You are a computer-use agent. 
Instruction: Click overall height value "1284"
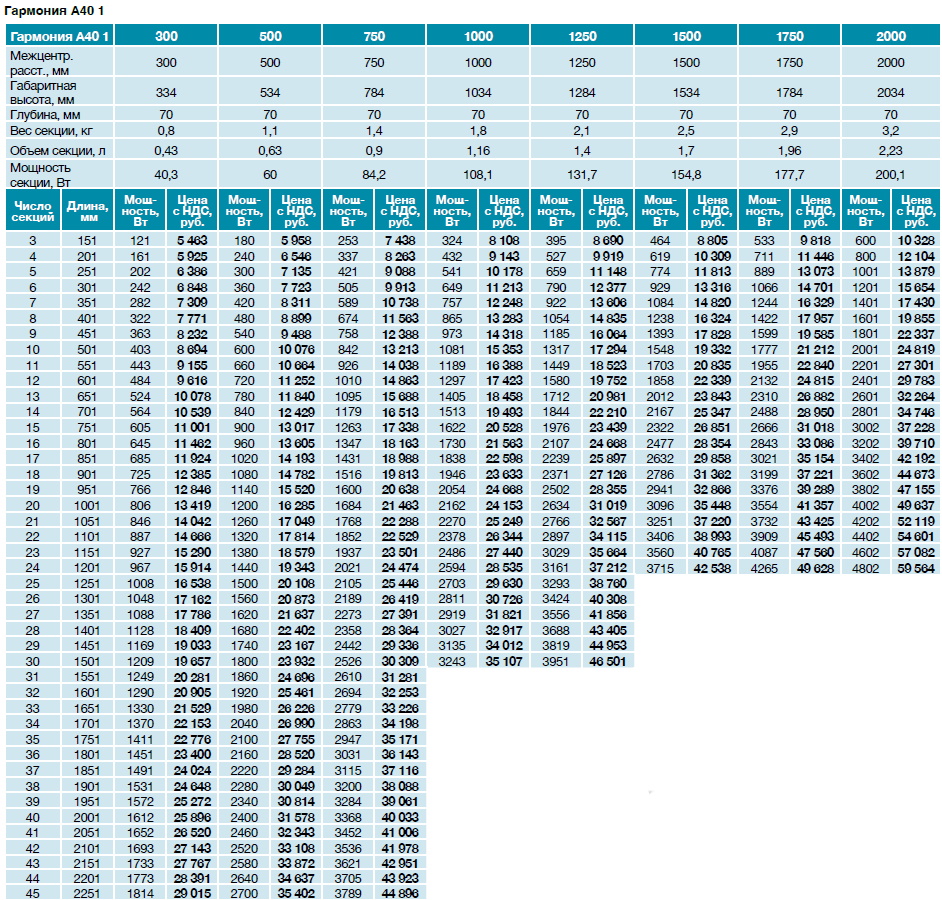(x=582, y=93)
